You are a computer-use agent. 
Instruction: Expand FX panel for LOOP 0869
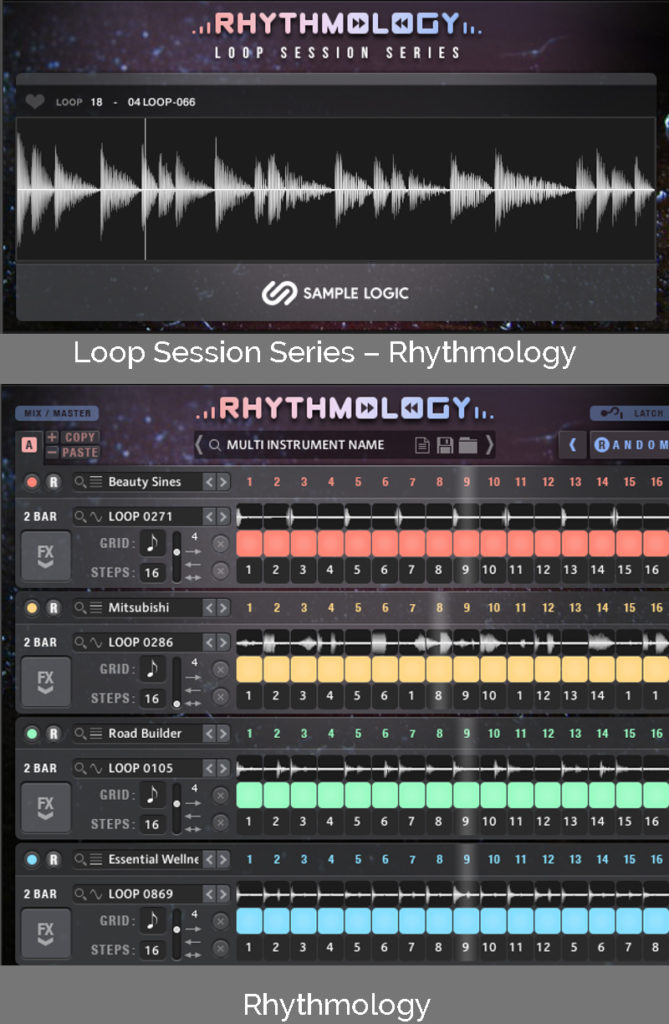[45, 934]
